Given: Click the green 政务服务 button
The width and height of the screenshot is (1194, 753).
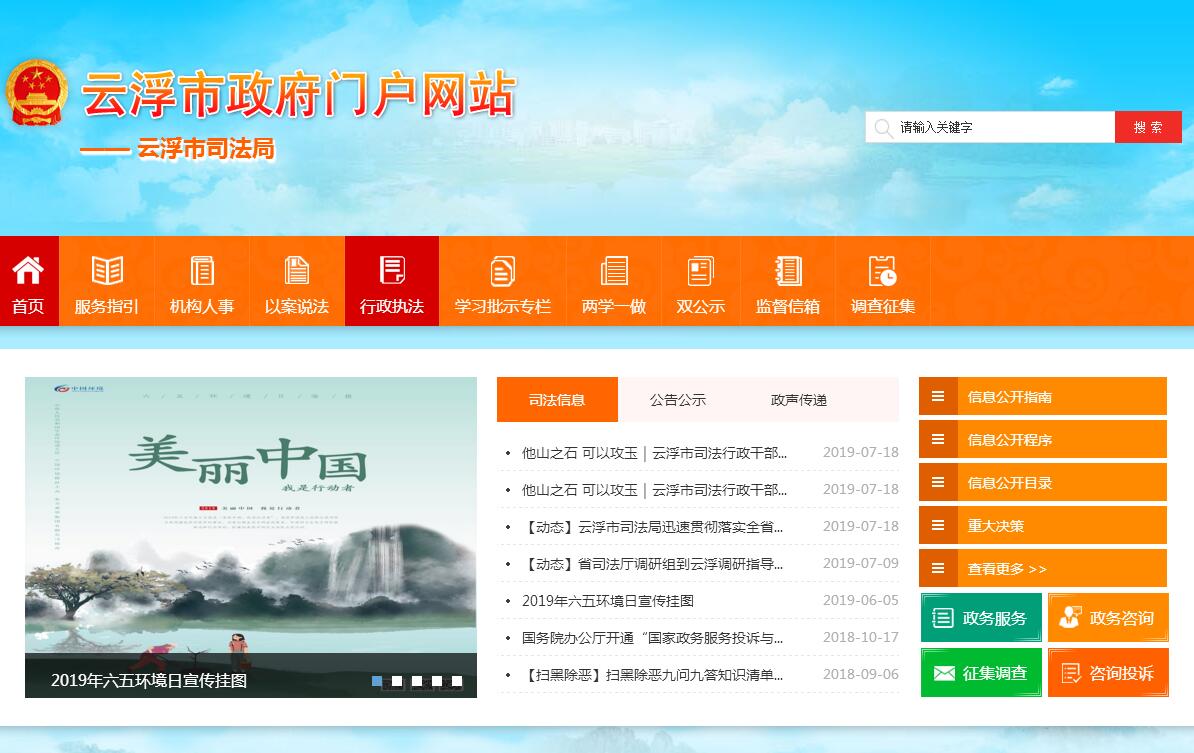Looking at the screenshot, I should [981, 618].
